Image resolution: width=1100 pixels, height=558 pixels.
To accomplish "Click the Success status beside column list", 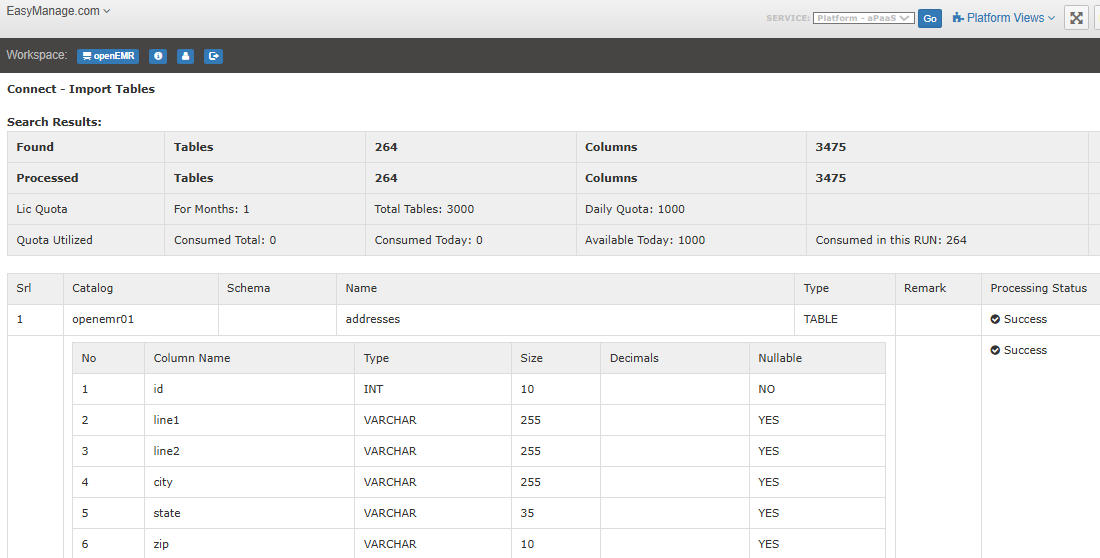I will [x=1019, y=350].
